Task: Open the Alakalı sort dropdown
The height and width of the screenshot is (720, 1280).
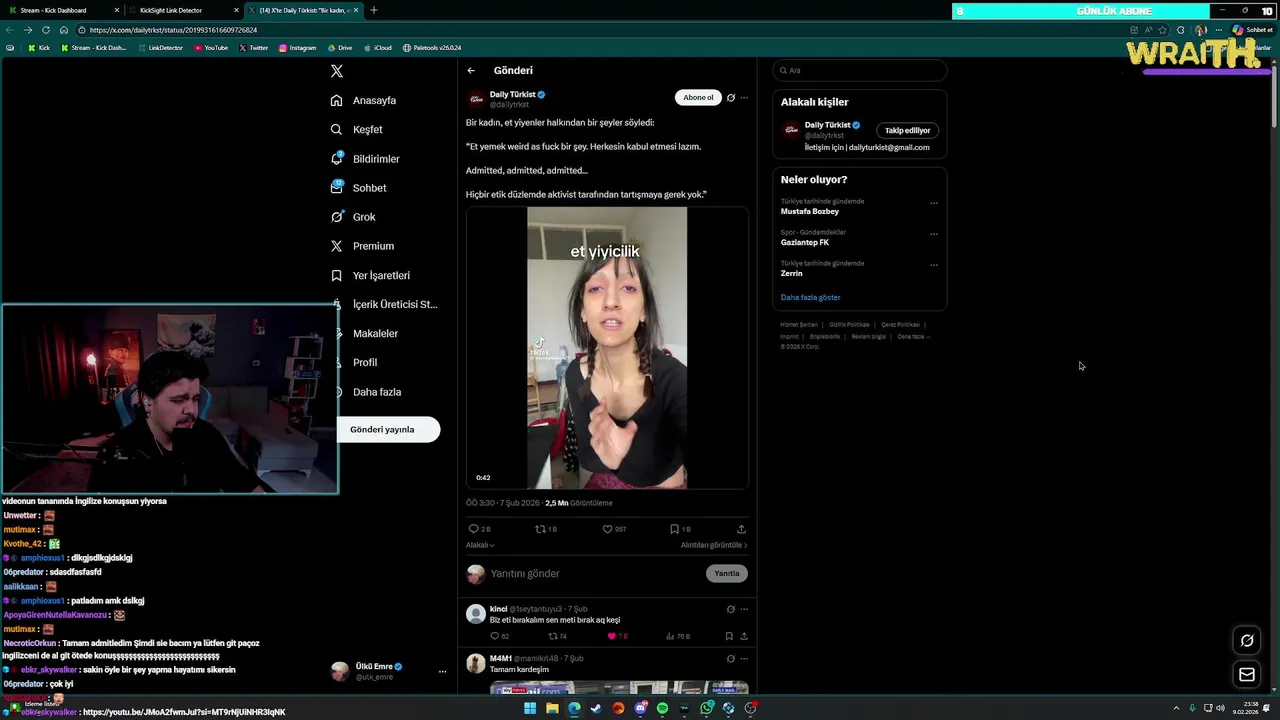Action: (480, 545)
